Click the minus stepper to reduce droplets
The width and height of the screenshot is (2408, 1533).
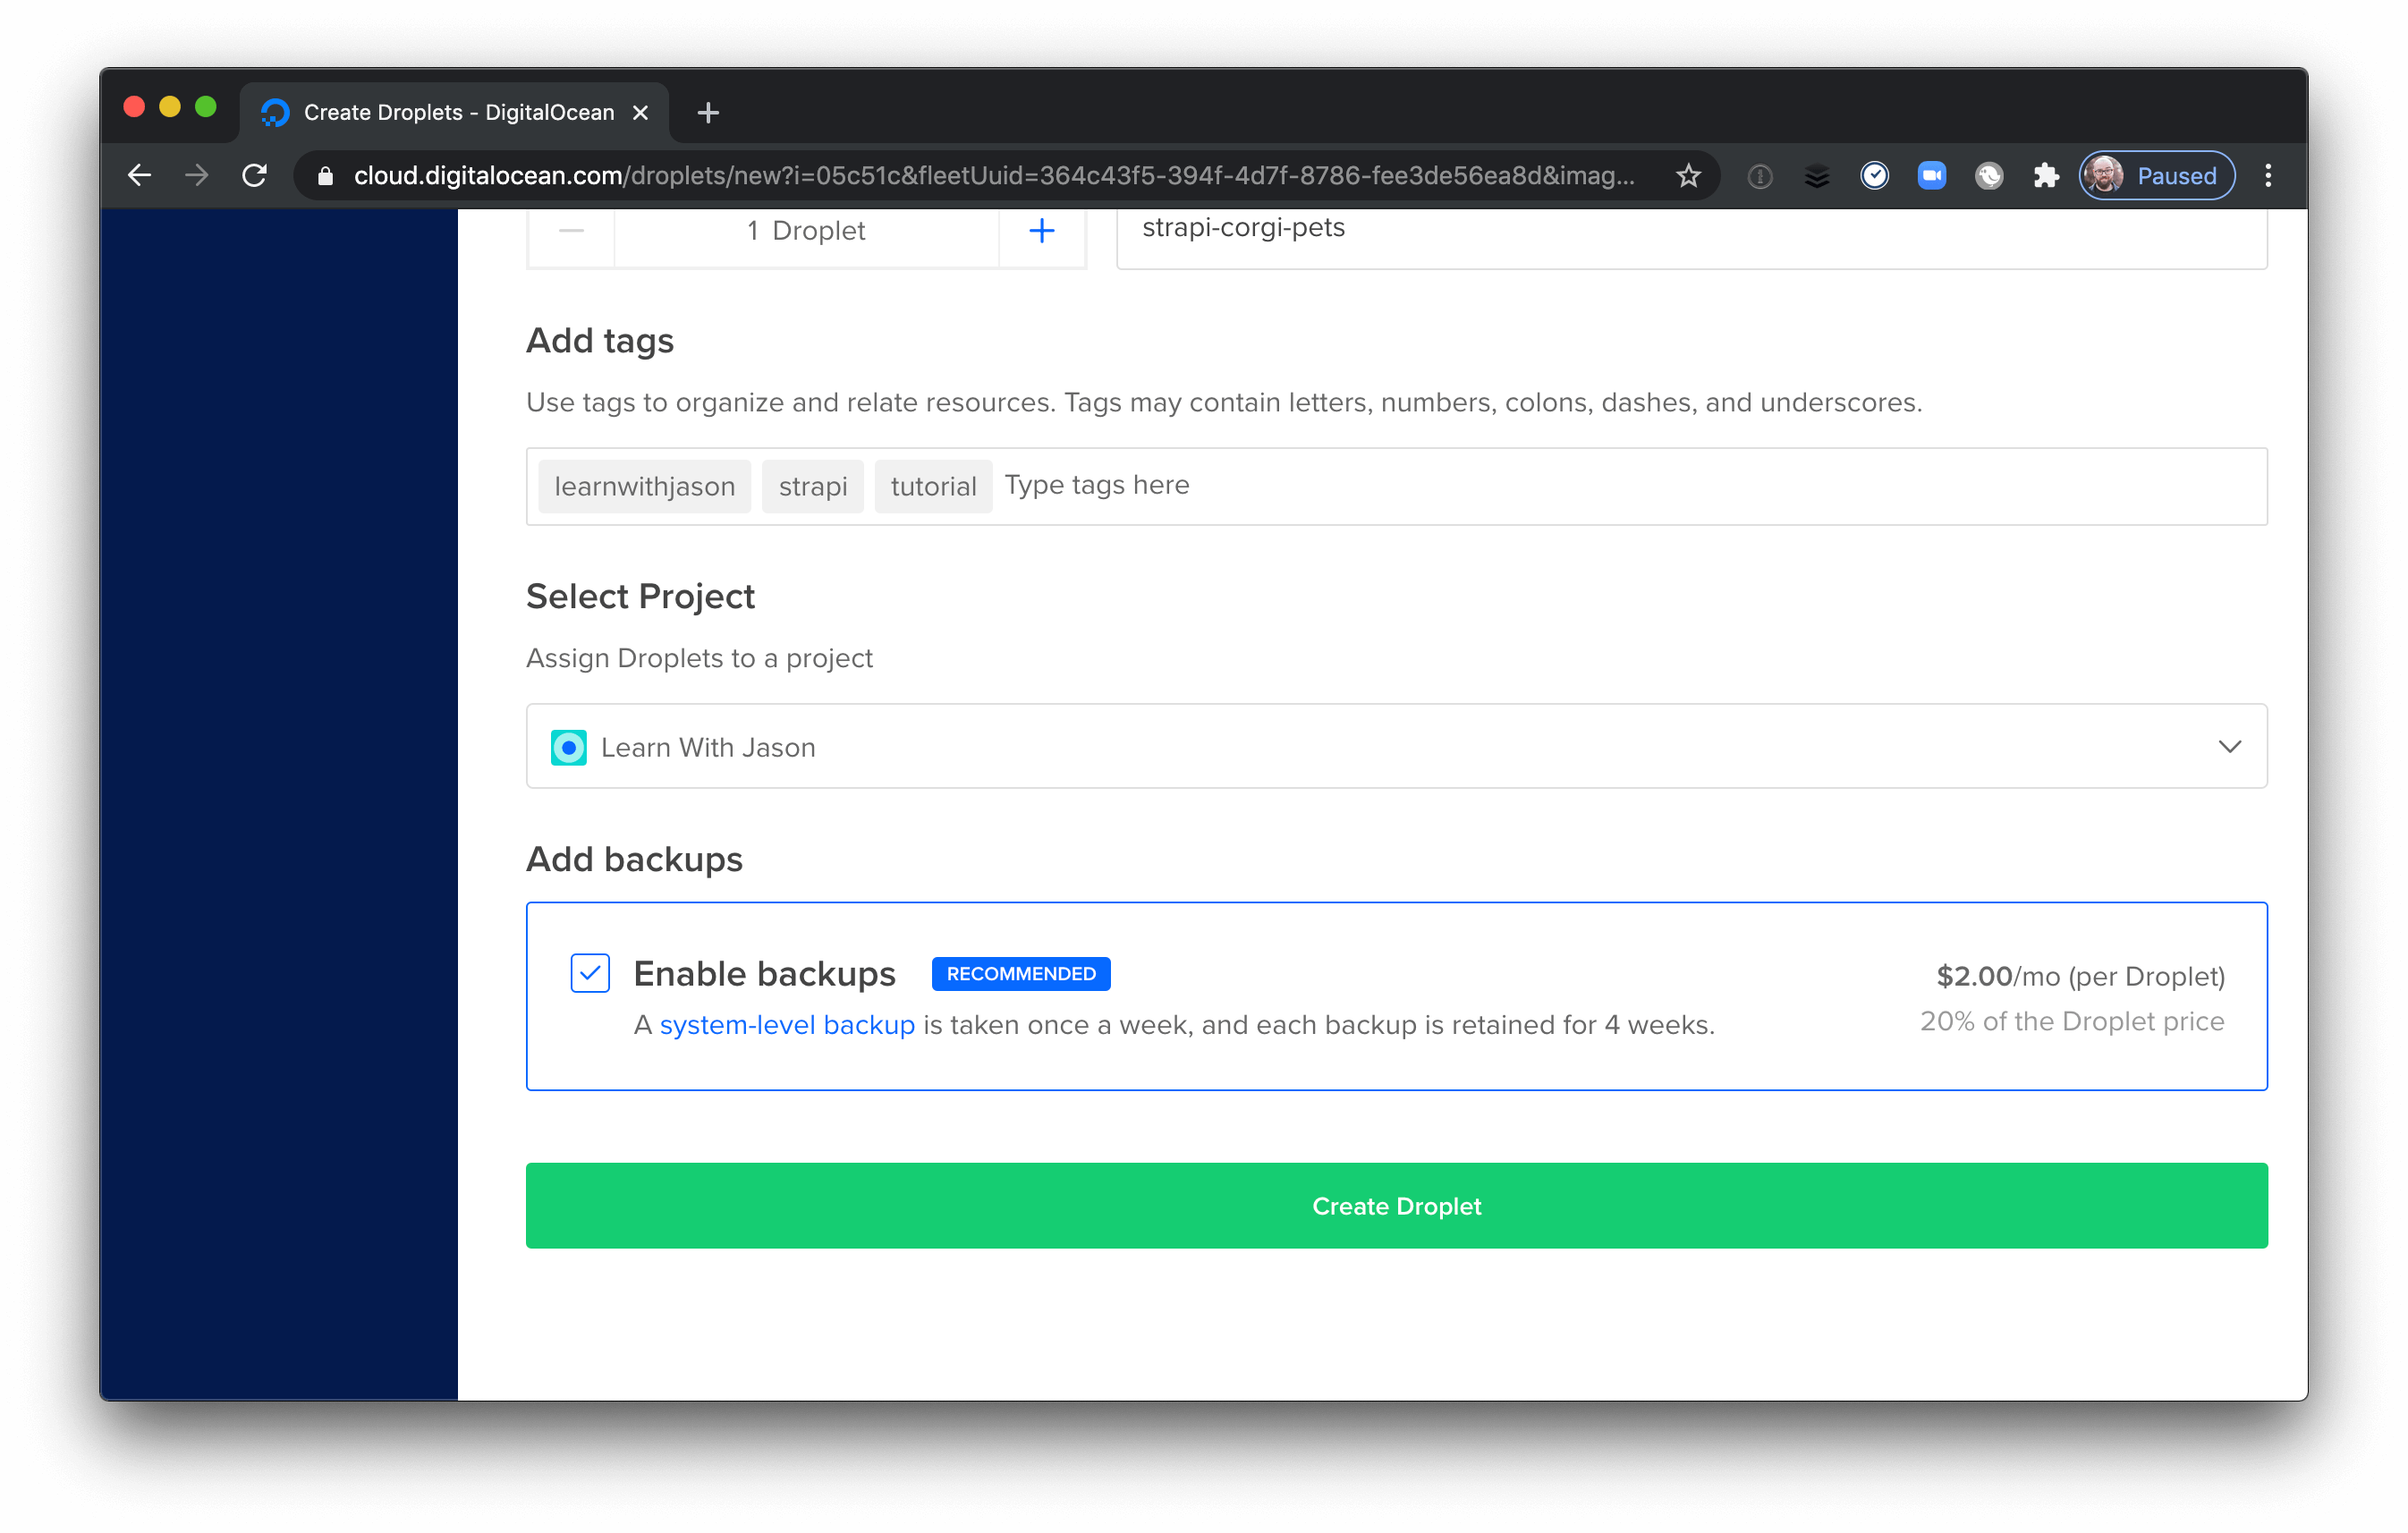(x=571, y=230)
